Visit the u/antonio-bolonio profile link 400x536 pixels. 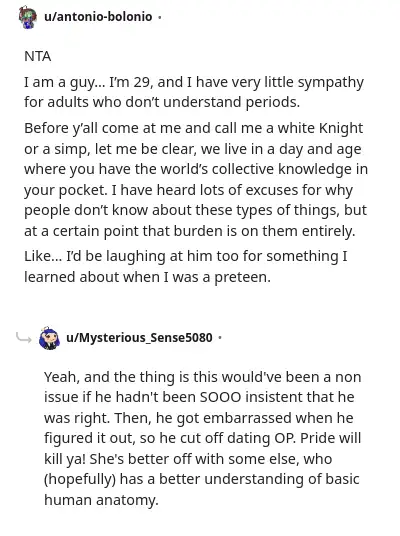(x=98, y=16)
